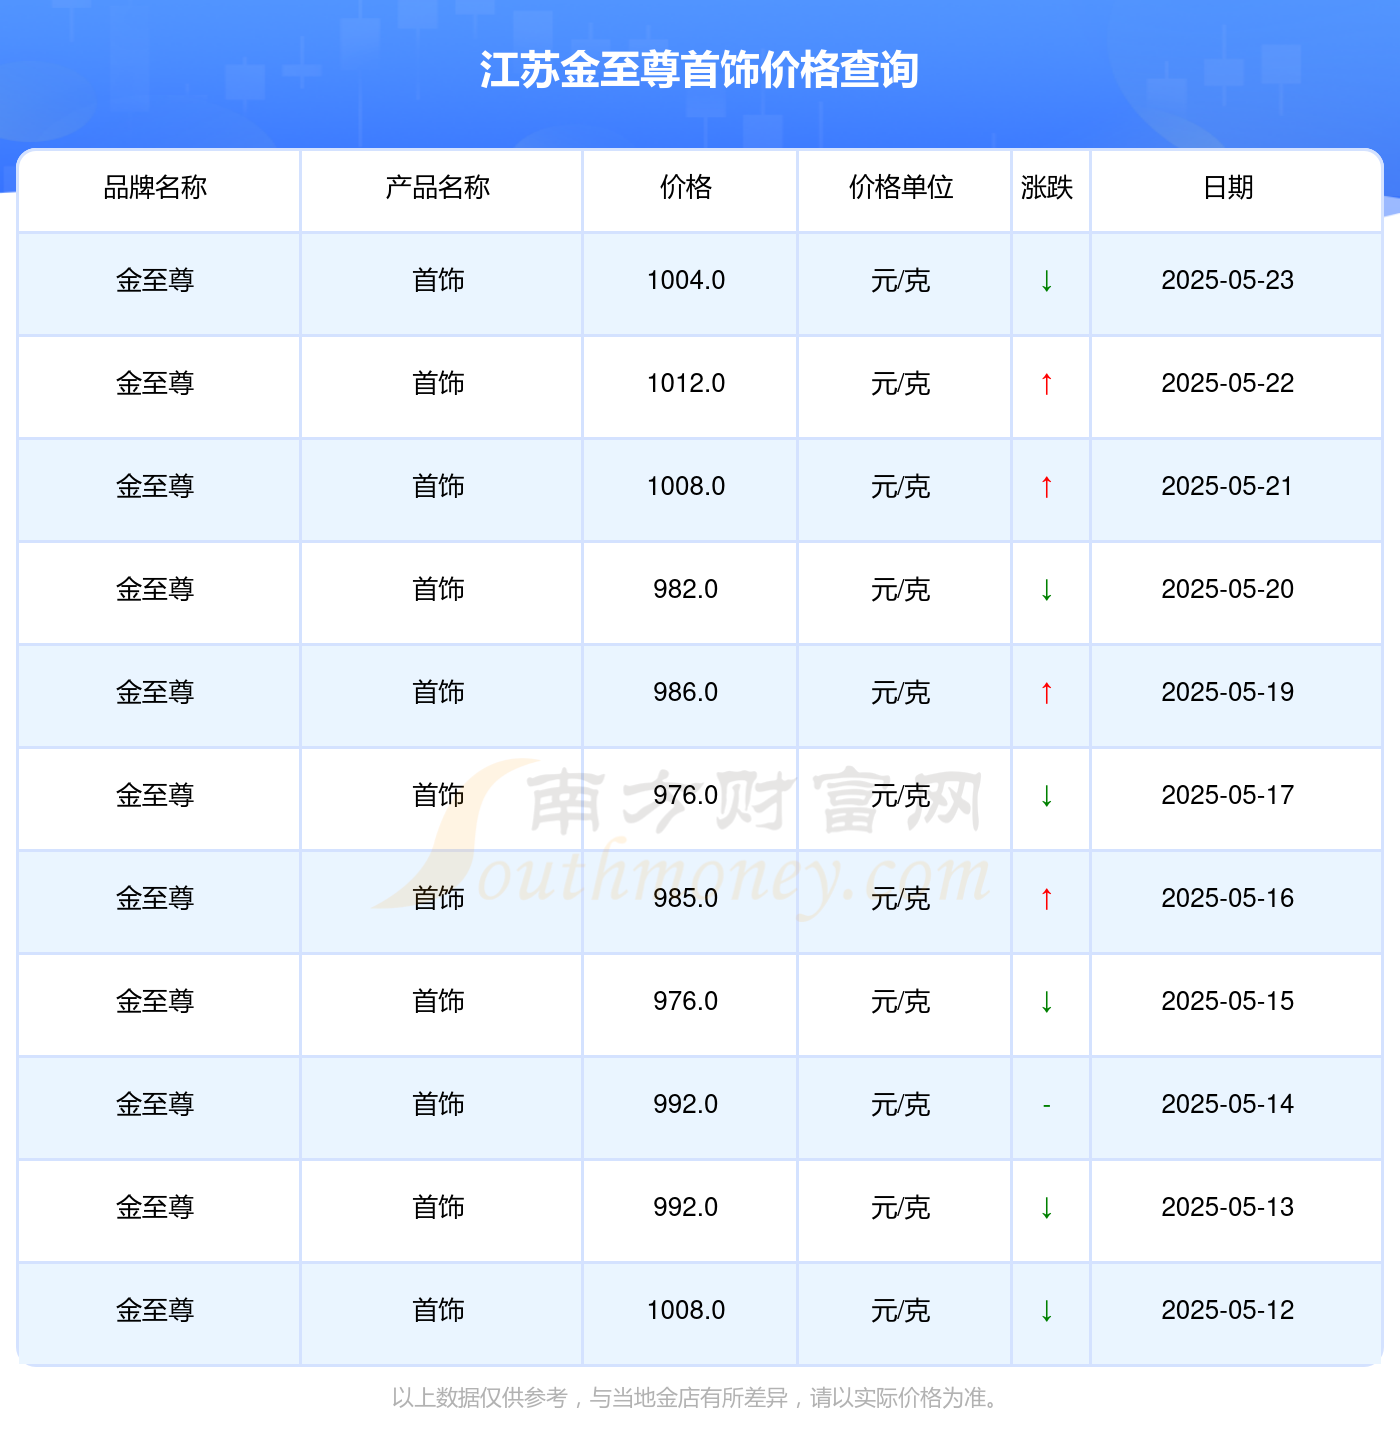Image resolution: width=1400 pixels, height=1455 pixels.
Task: Click the disclaimer text below the table
Action: tap(698, 1398)
